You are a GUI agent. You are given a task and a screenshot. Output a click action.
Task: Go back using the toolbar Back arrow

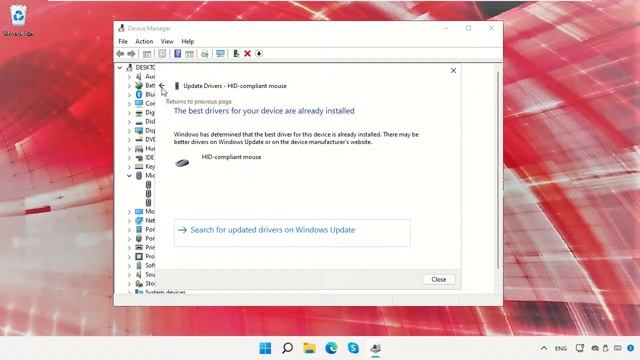click(x=120, y=53)
